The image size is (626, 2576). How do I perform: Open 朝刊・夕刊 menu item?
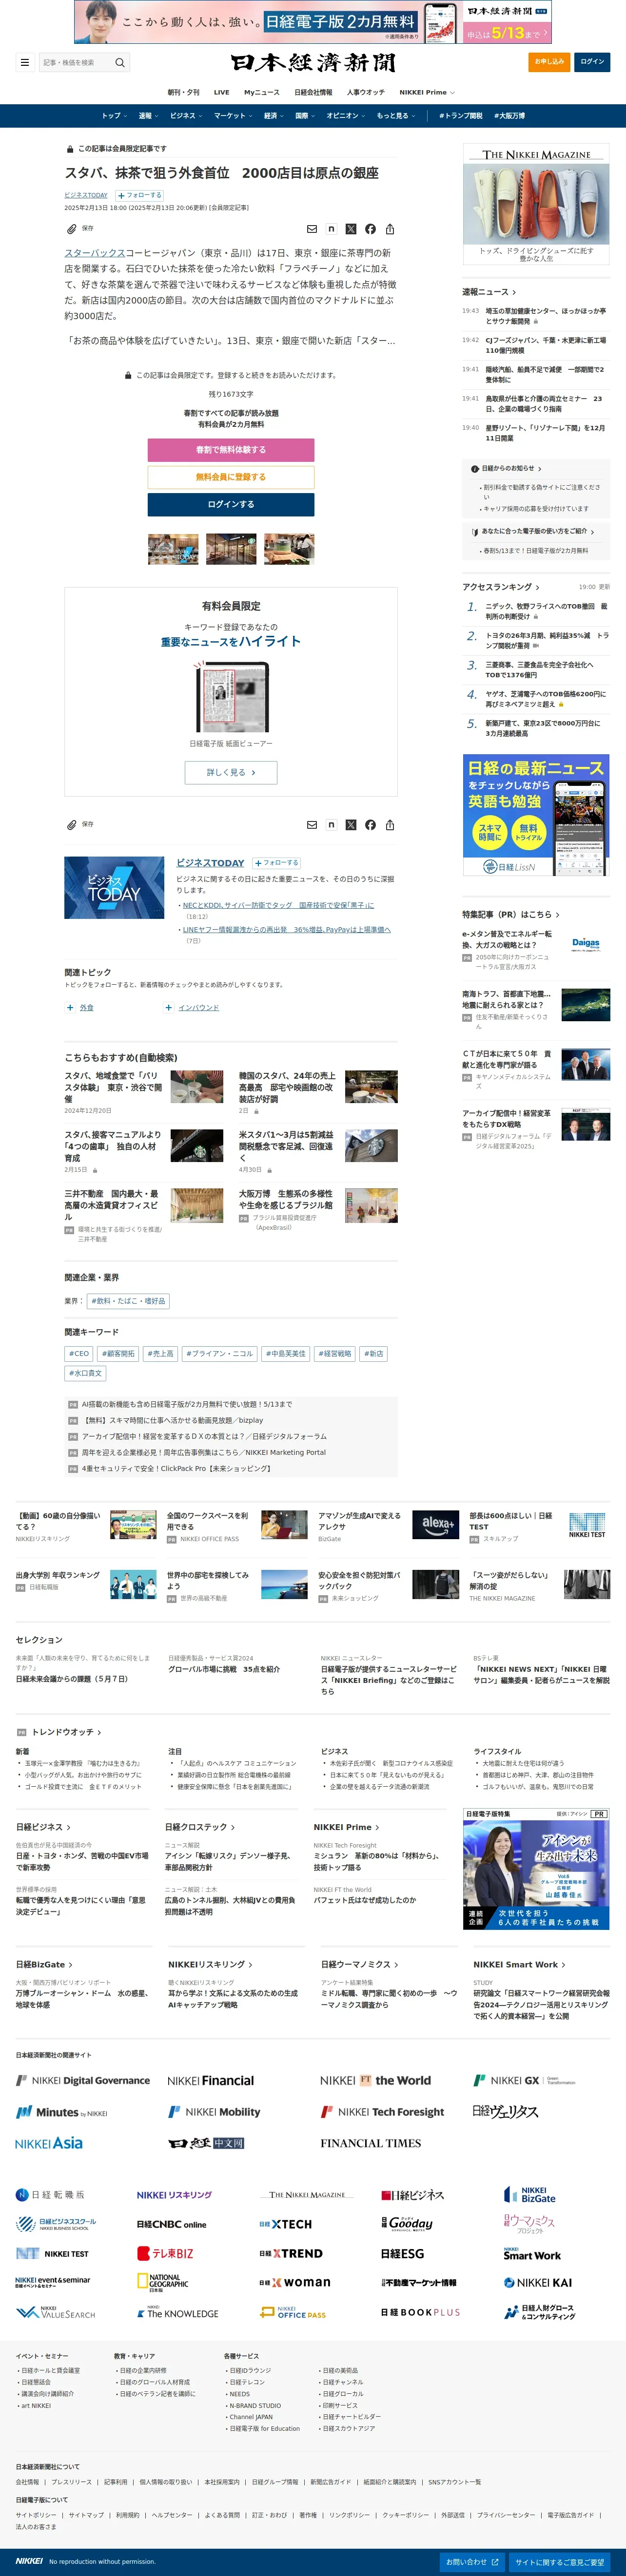click(x=183, y=92)
